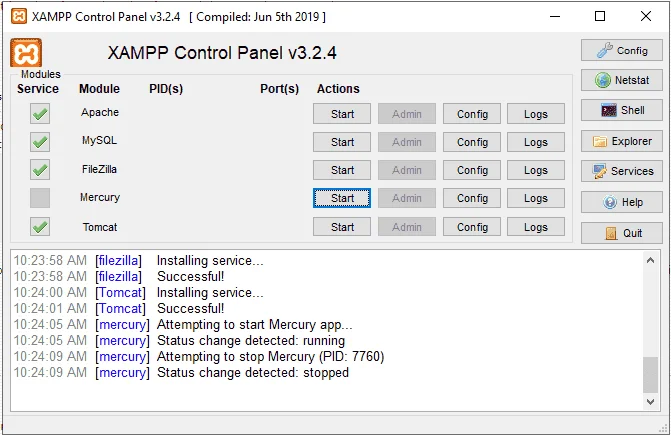
Task: Start the Tomcat module
Action: pyautogui.click(x=342, y=227)
